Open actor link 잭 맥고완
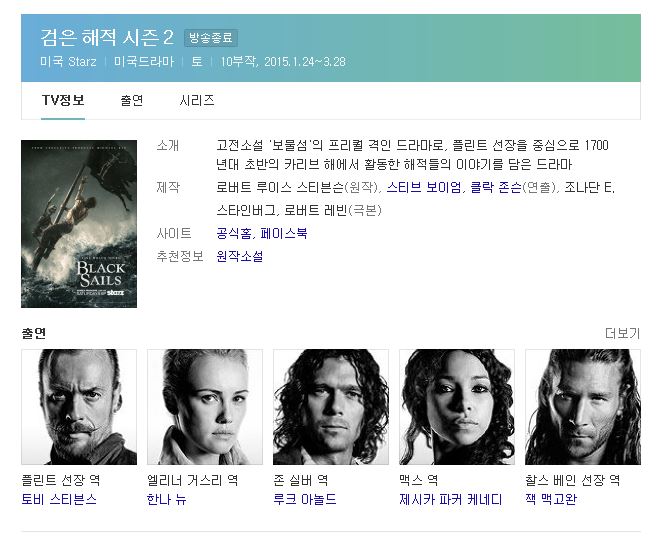Screen dimensions: 656x541 (x=551, y=499)
